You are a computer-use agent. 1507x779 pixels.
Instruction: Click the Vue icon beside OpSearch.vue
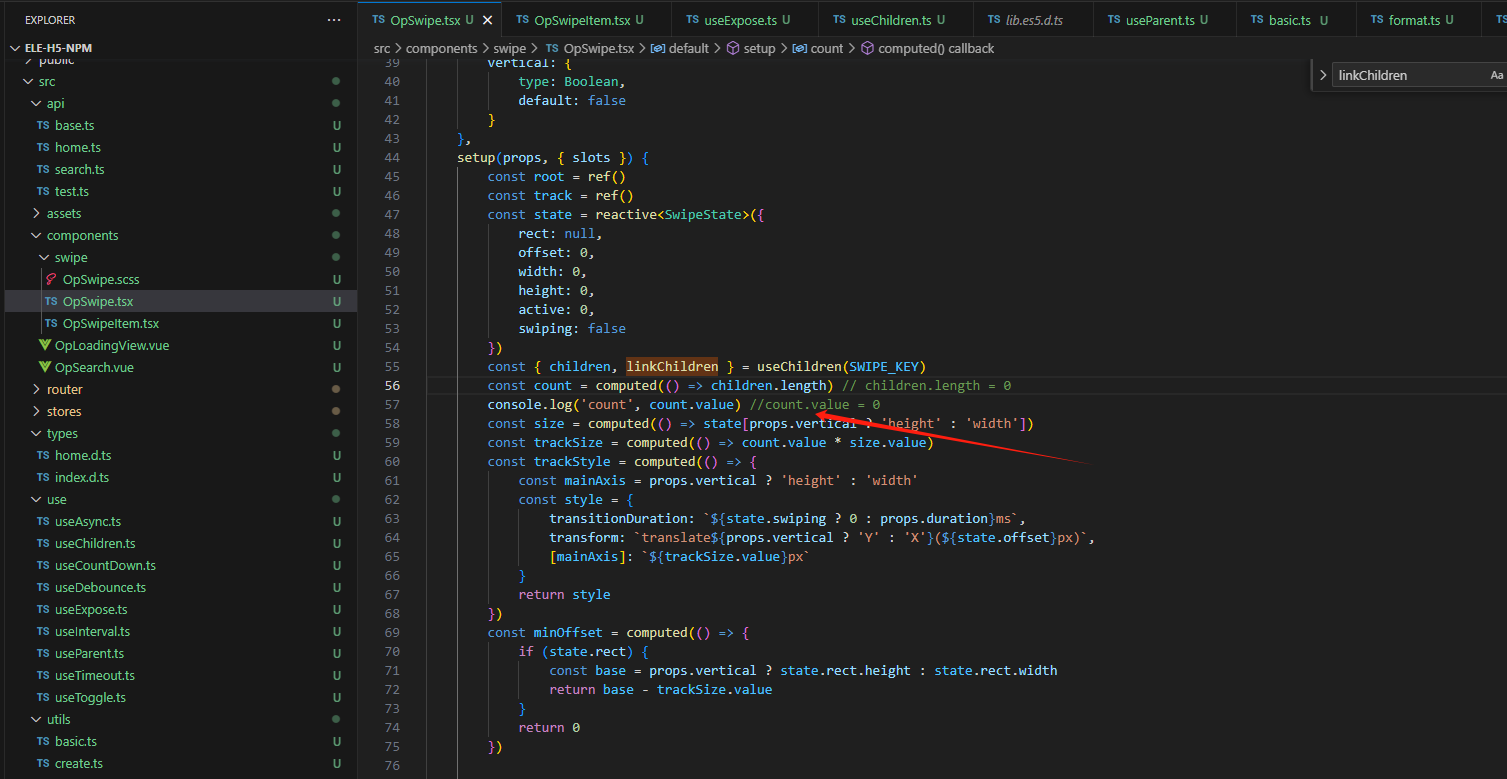coord(45,368)
